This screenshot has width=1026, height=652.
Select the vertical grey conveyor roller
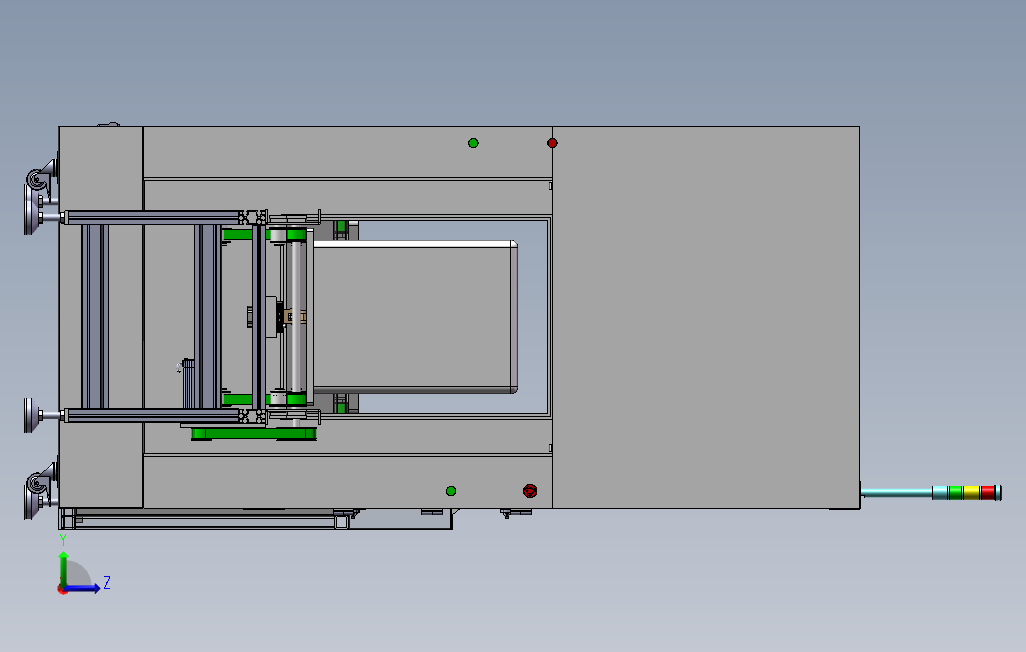(296, 317)
